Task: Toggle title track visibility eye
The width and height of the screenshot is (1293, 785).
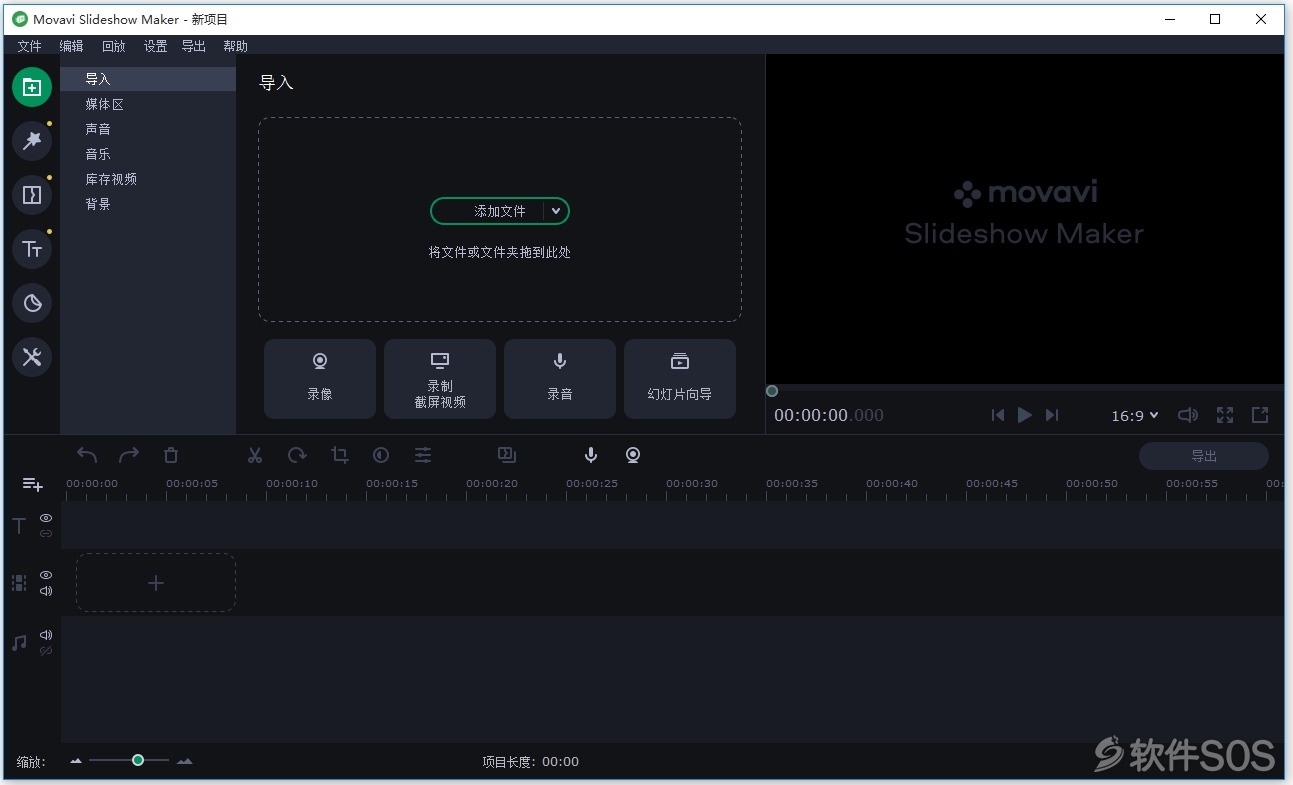Action: (x=46, y=518)
